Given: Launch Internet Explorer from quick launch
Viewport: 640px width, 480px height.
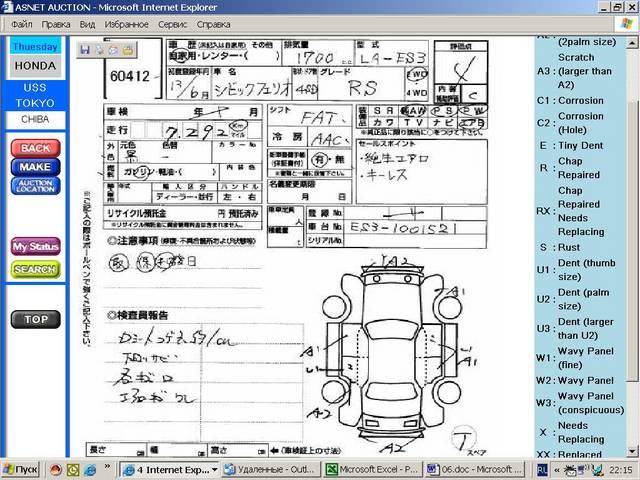Looking at the screenshot, I should click(90, 470).
